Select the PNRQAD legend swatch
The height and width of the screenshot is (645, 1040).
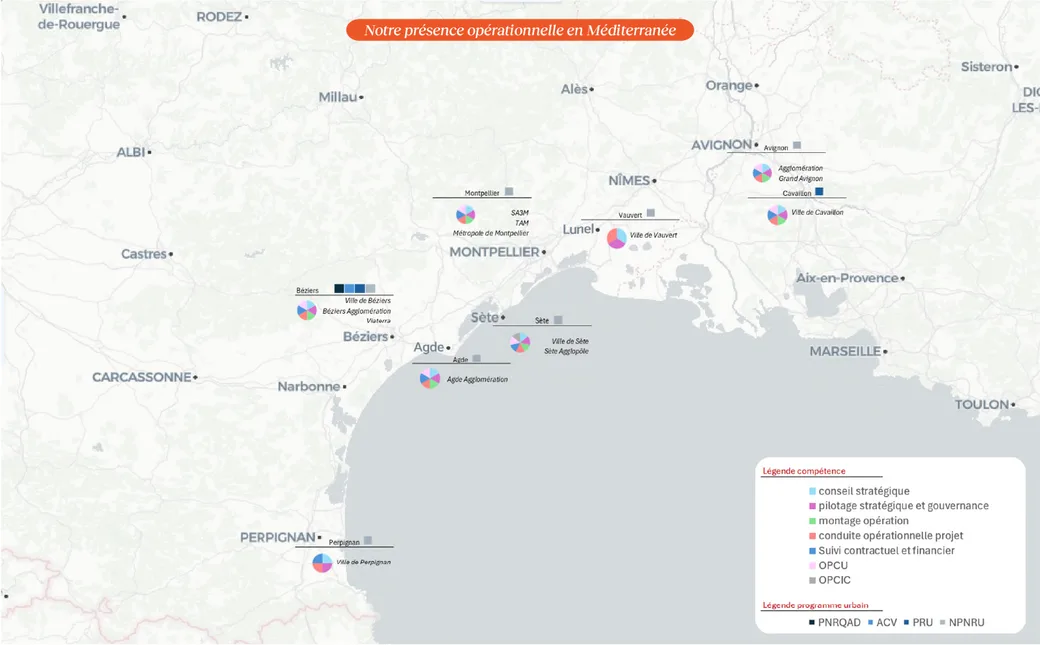[x=812, y=622]
